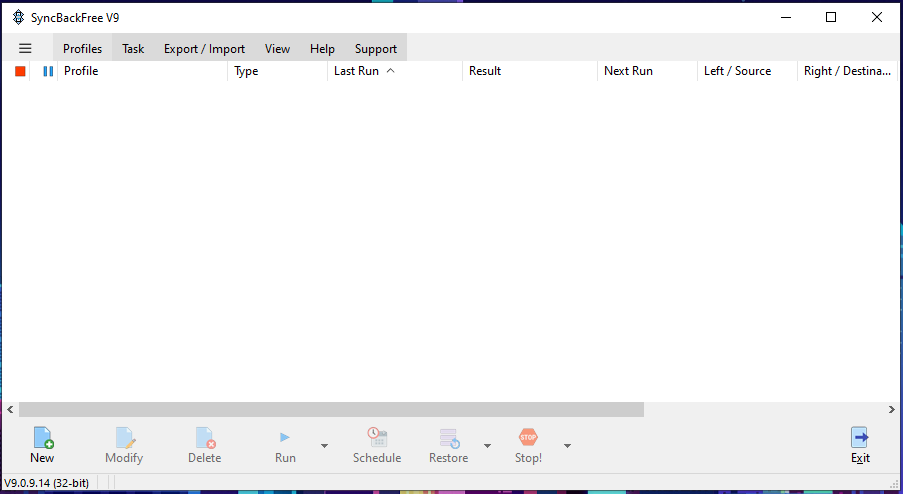Open the Help menu
The image size is (903, 494).
tap(322, 48)
